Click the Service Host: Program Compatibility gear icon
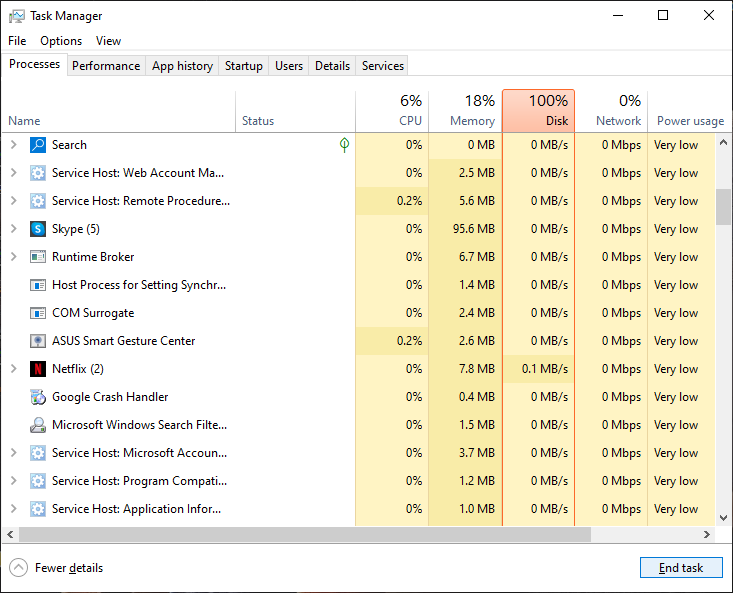This screenshot has height=593, width=733. (38, 481)
